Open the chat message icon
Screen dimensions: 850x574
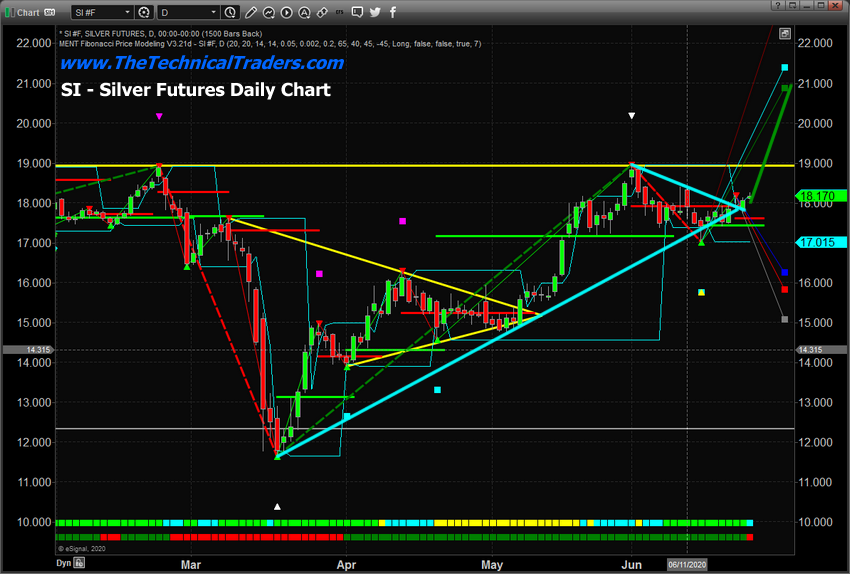pyautogui.click(x=357, y=12)
